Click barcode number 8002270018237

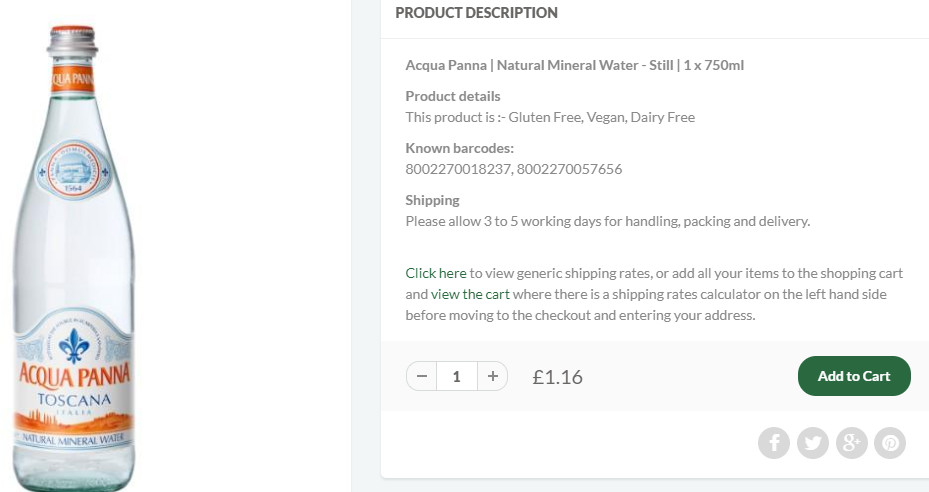coord(458,169)
